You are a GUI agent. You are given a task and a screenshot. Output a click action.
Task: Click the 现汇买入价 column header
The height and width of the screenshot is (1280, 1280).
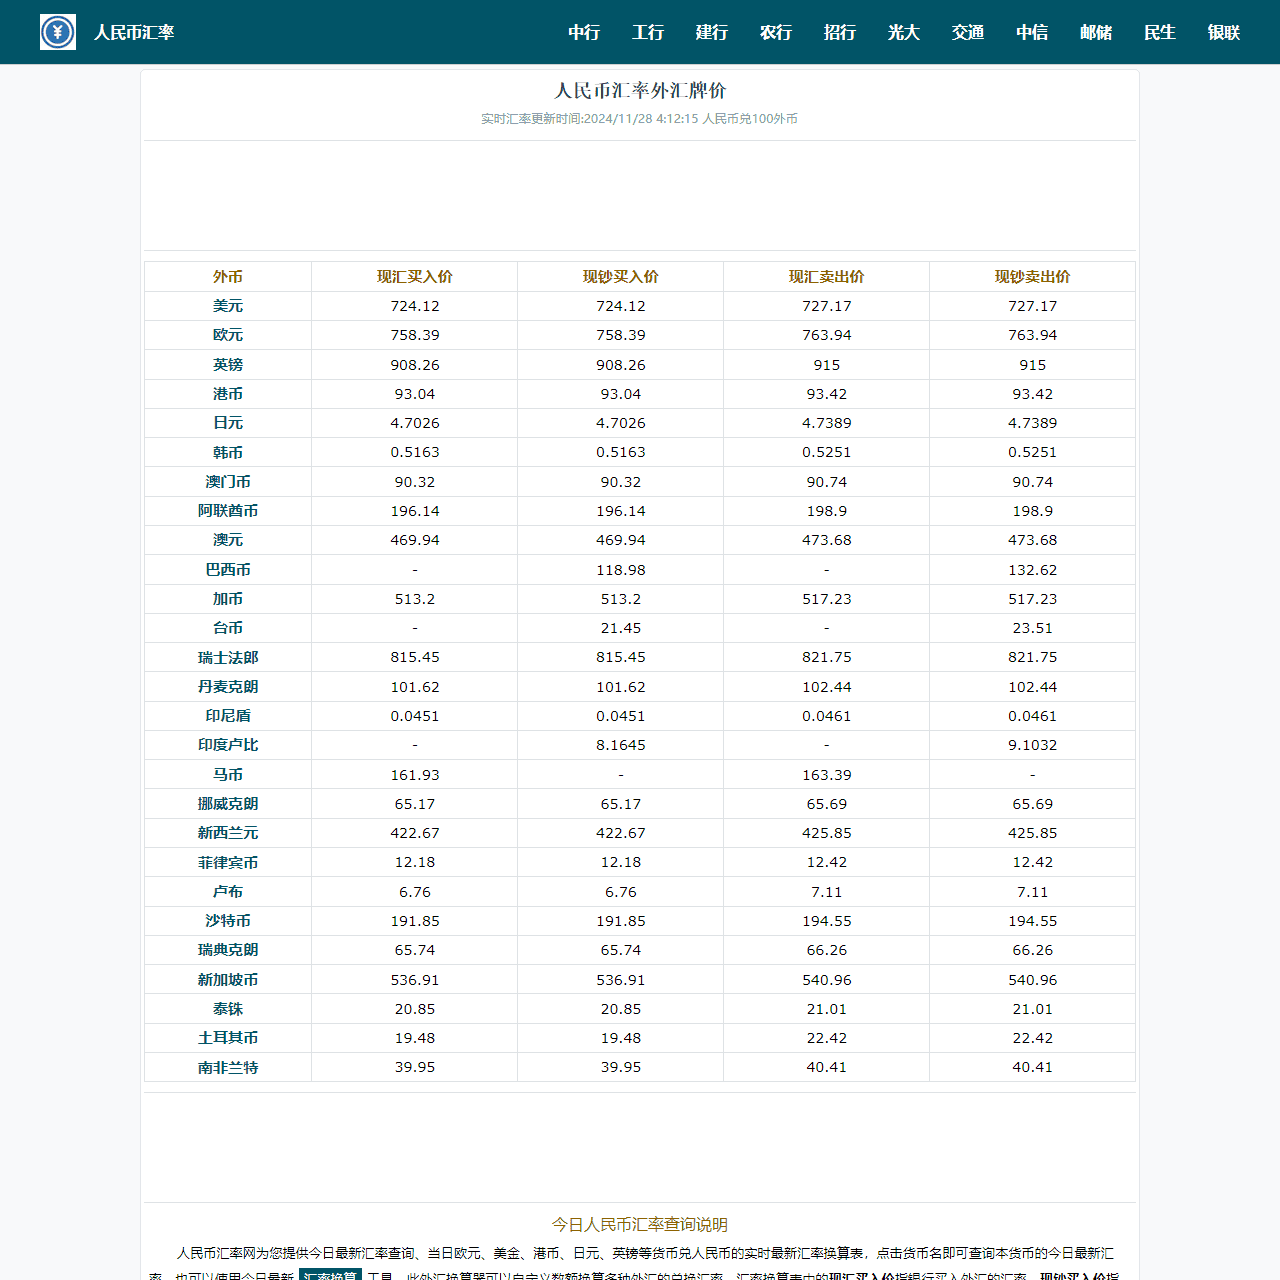pos(415,277)
